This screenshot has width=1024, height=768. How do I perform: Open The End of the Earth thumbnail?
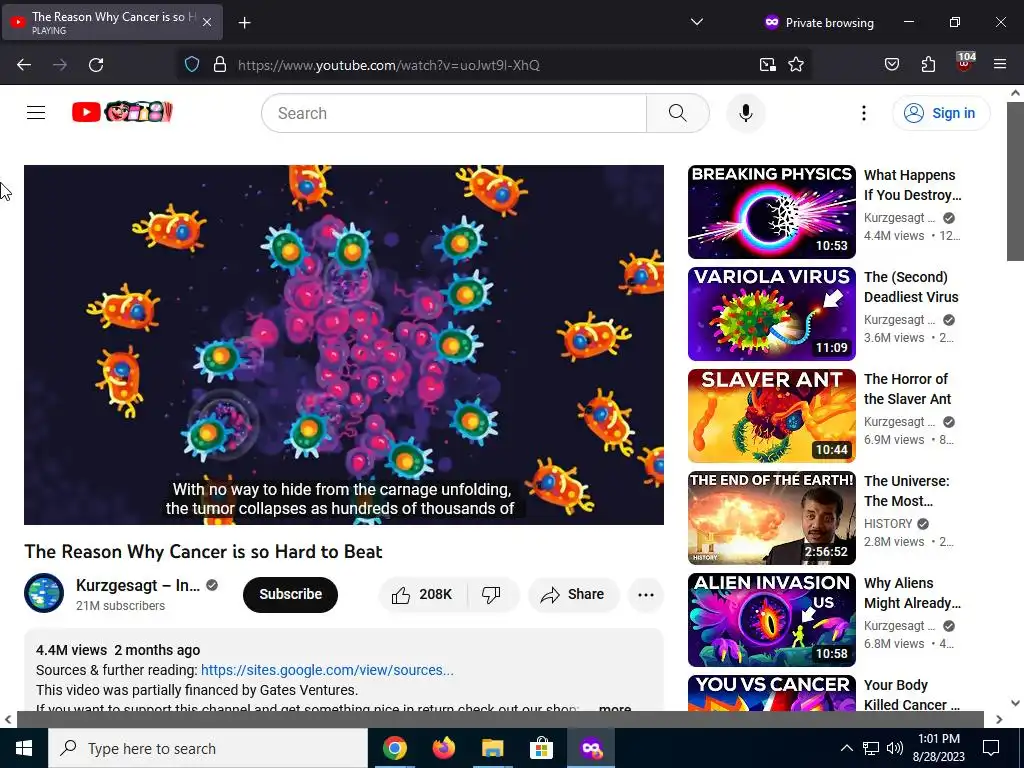point(771,517)
